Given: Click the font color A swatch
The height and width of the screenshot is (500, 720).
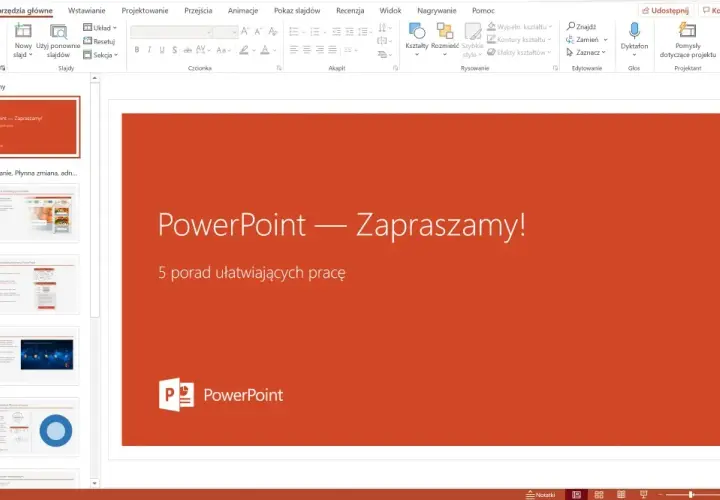Looking at the screenshot, I should tap(265, 50).
